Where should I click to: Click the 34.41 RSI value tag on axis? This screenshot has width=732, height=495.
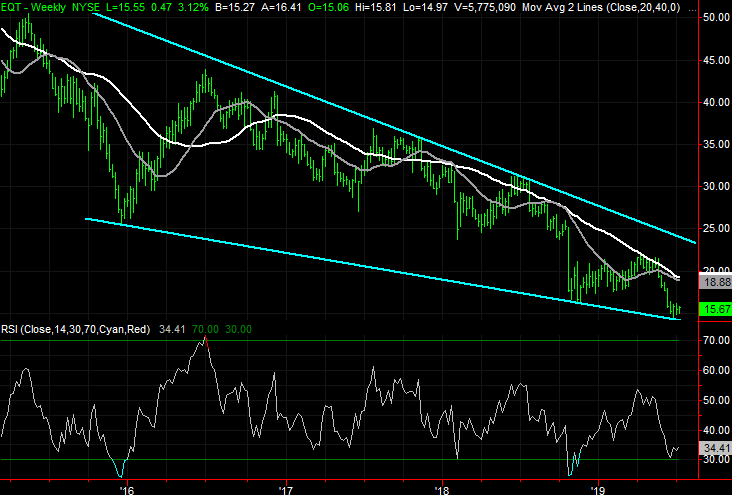coord(715,448)
